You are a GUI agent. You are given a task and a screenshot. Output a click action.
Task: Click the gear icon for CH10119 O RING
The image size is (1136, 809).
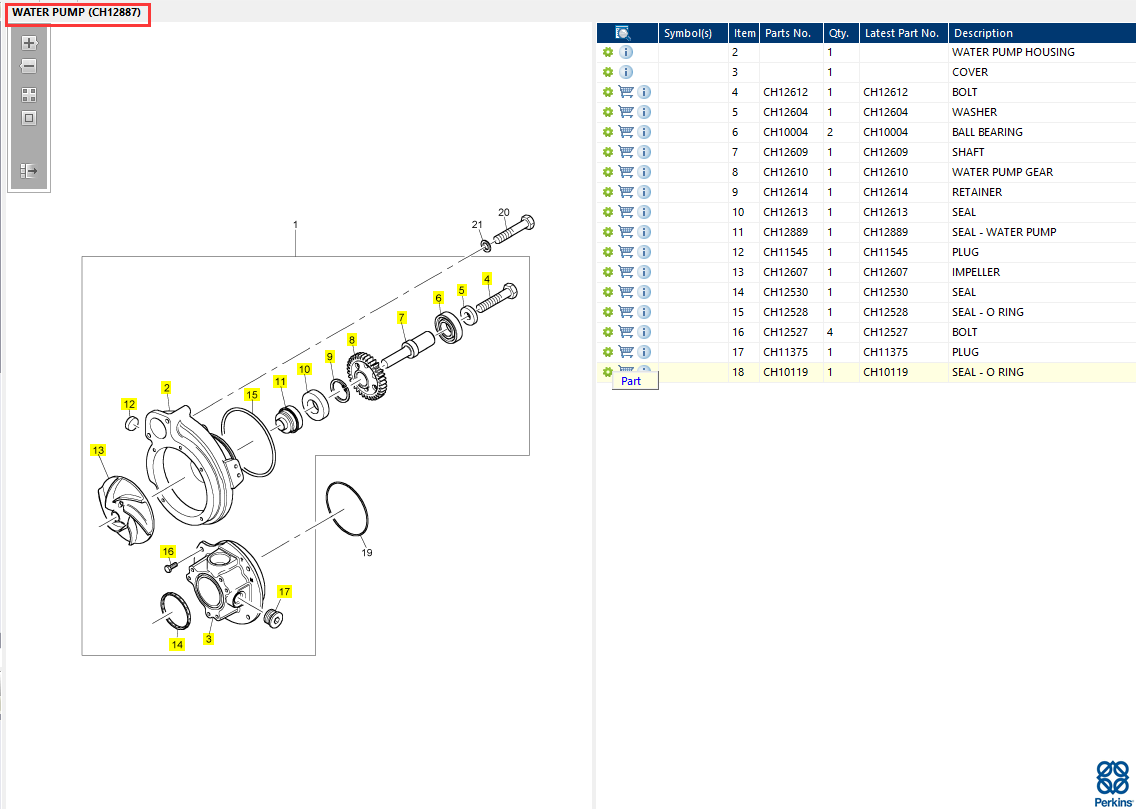tap(608, 372)
